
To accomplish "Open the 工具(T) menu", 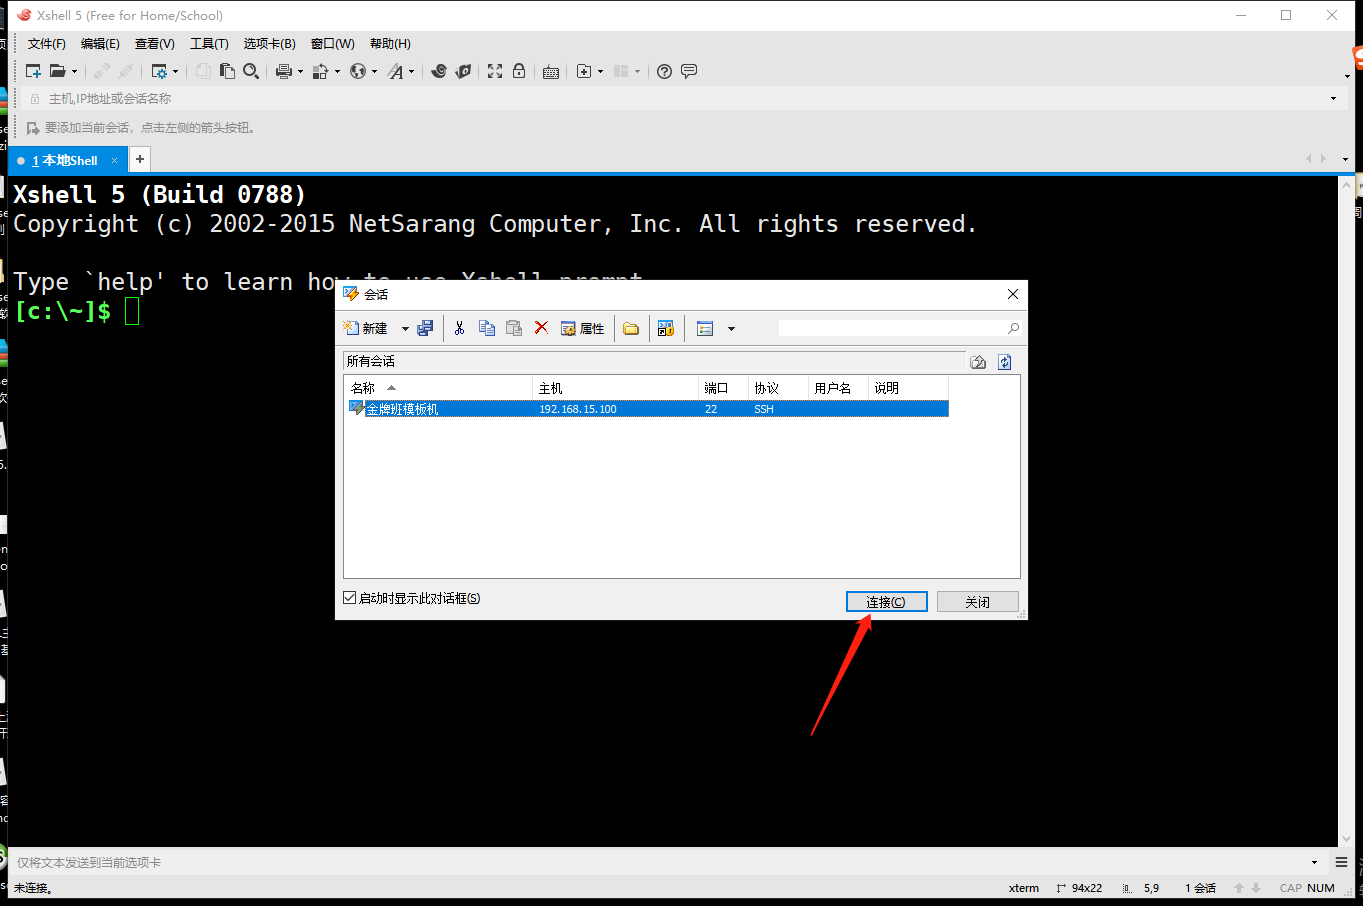I will 209,43.
